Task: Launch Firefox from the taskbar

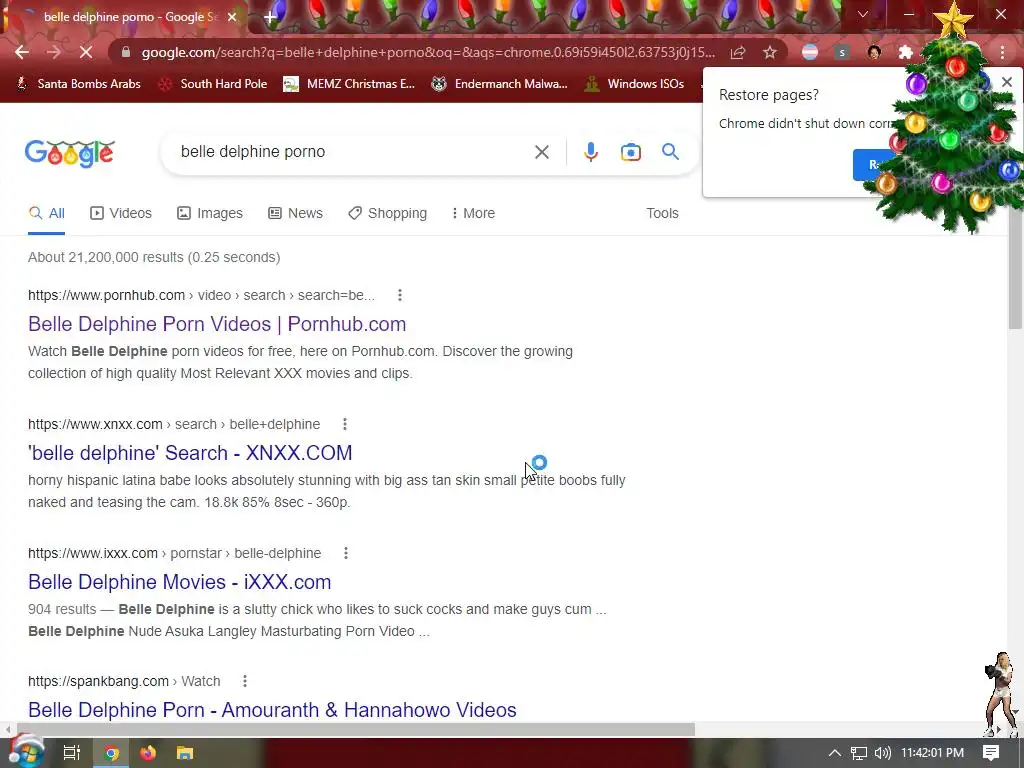Action: 148,753
